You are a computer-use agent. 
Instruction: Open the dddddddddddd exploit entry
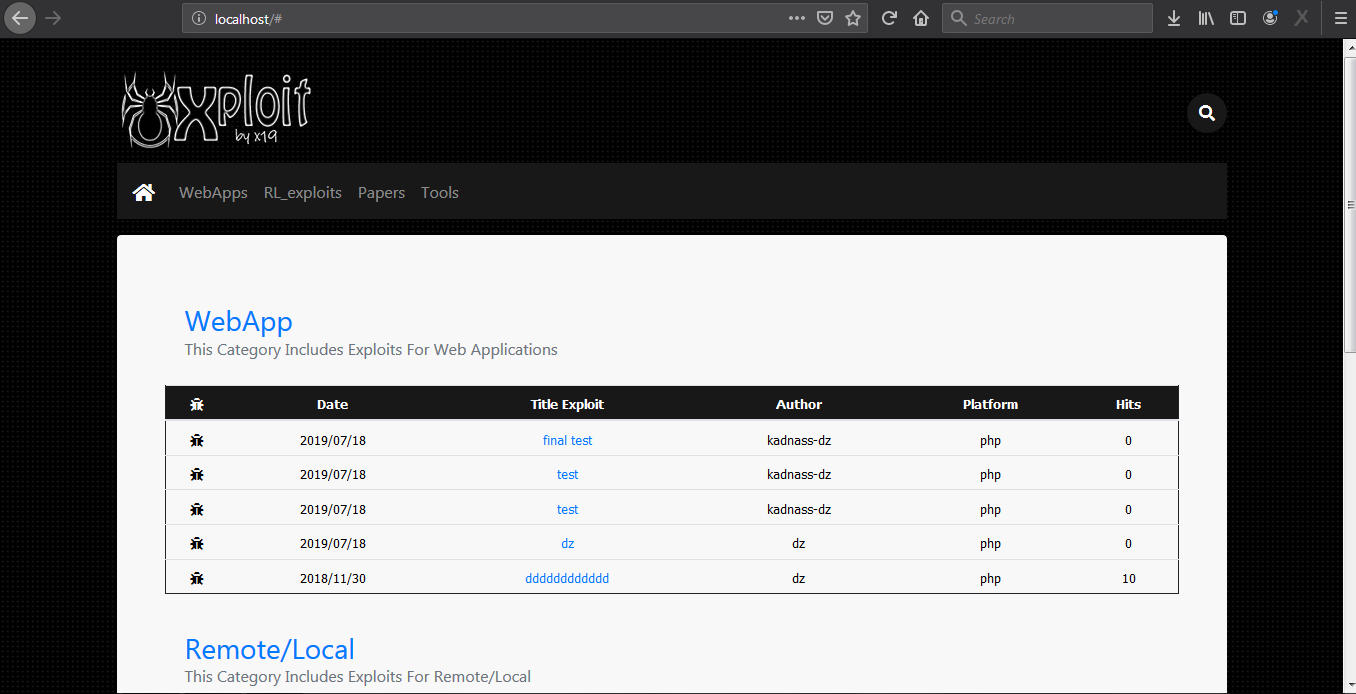(x=567, y=577)
